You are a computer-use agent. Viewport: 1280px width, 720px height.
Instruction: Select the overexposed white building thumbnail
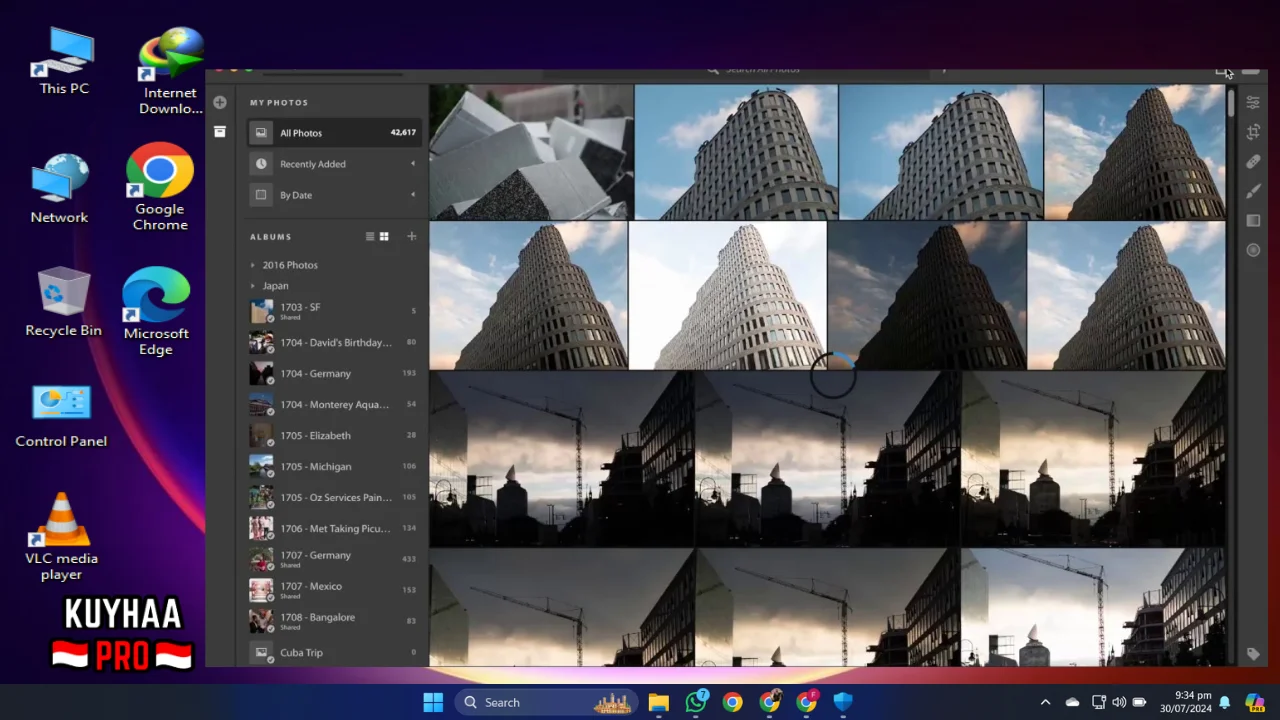[x=728, y=296]
